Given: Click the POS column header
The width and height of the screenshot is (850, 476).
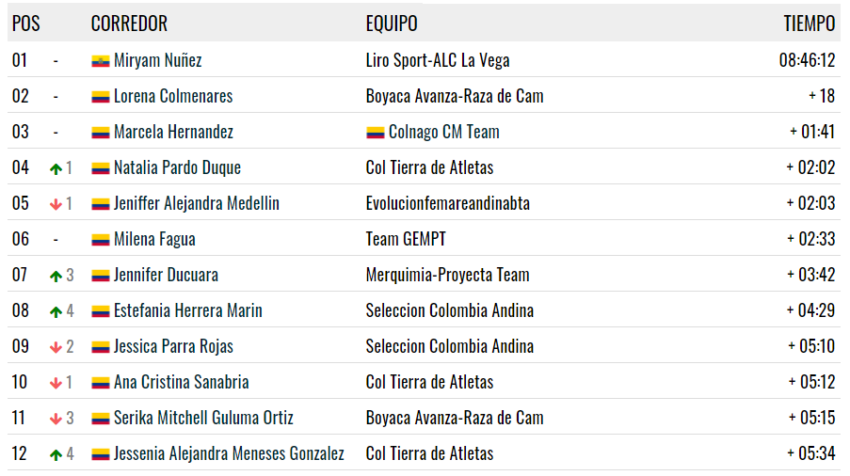Looking at the screenshot, I should [26, 23].
